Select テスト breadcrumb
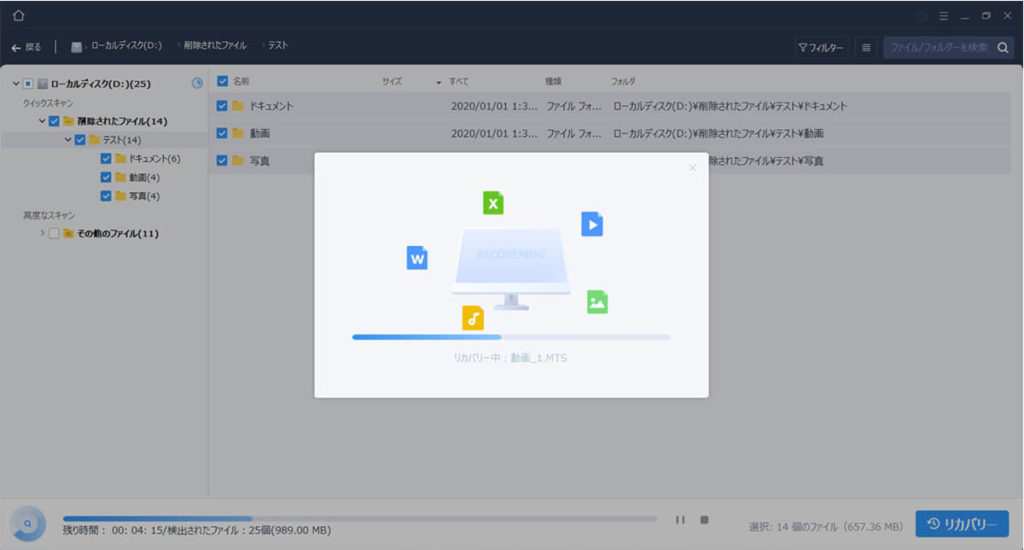Image resolution: width=1024 pixels, height=550 pixels. coord(278,46)
